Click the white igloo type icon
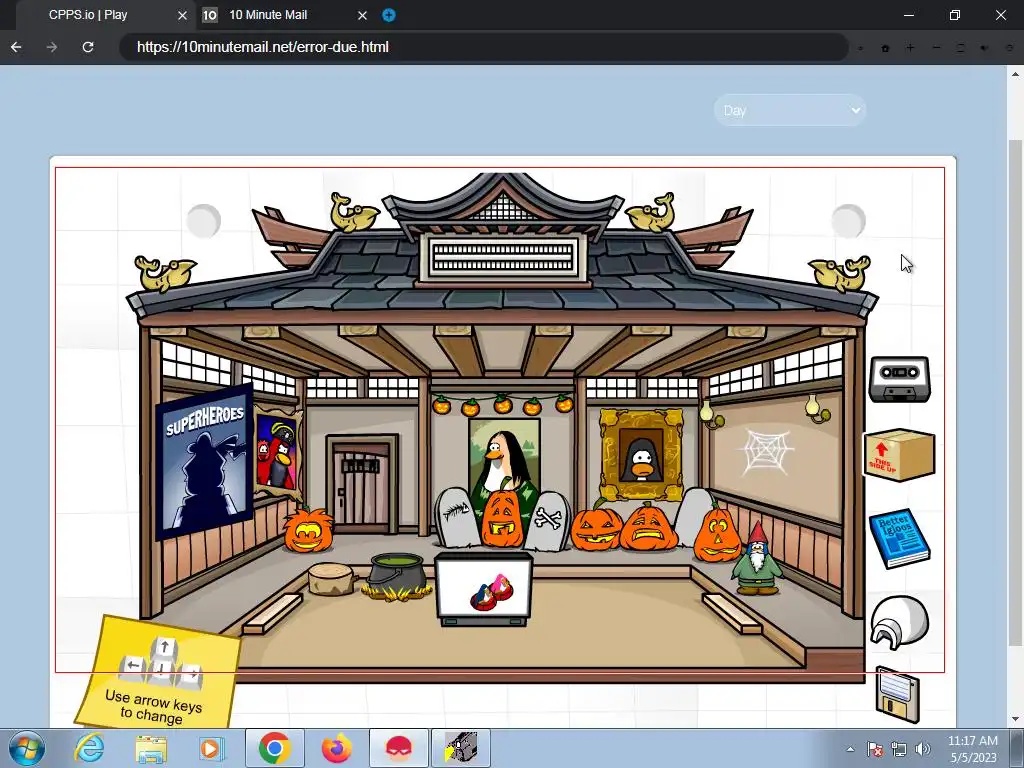This screenshot has height=768, width=1024. click(899, 622)
